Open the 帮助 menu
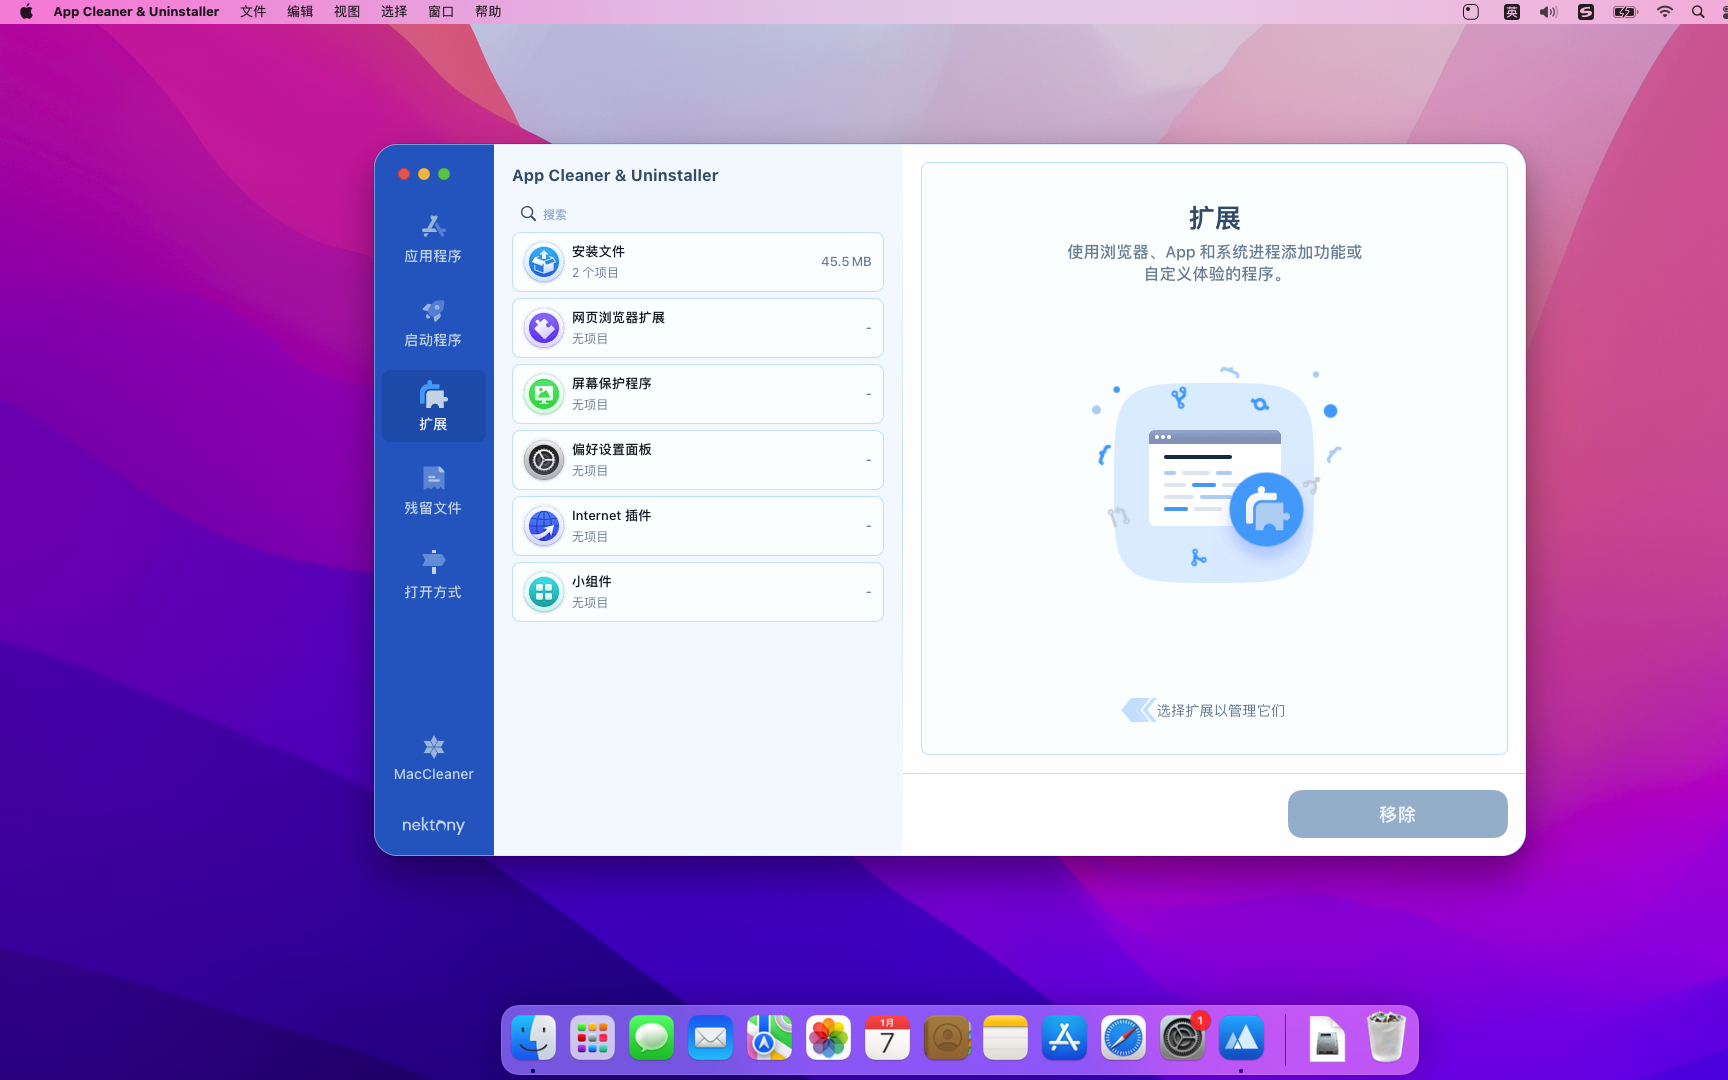The height and width of the screenshot is (1080, 1728). tap(488, 12)
